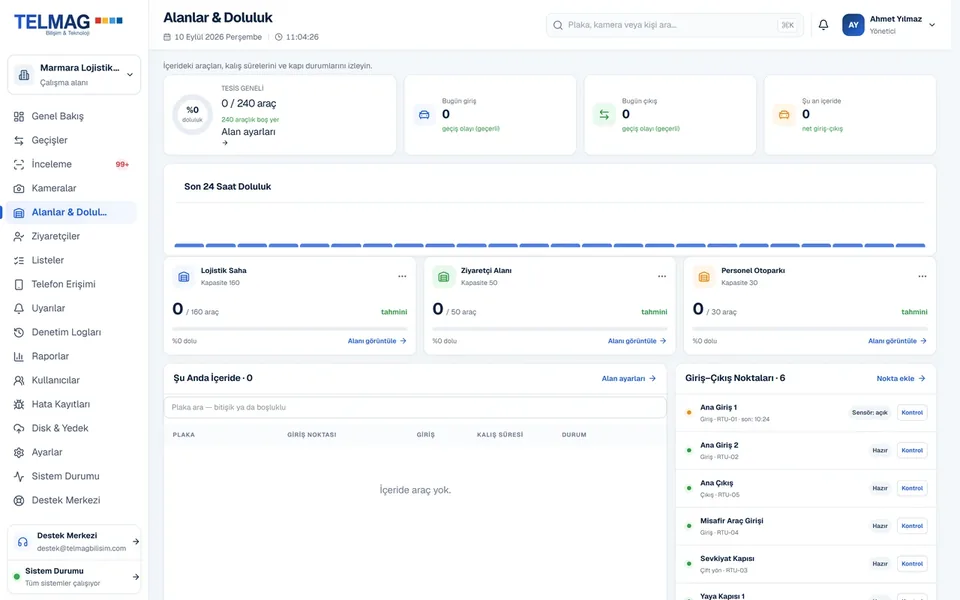Open the Ahmet Yılmaz account menu chevron

(932, 25)
